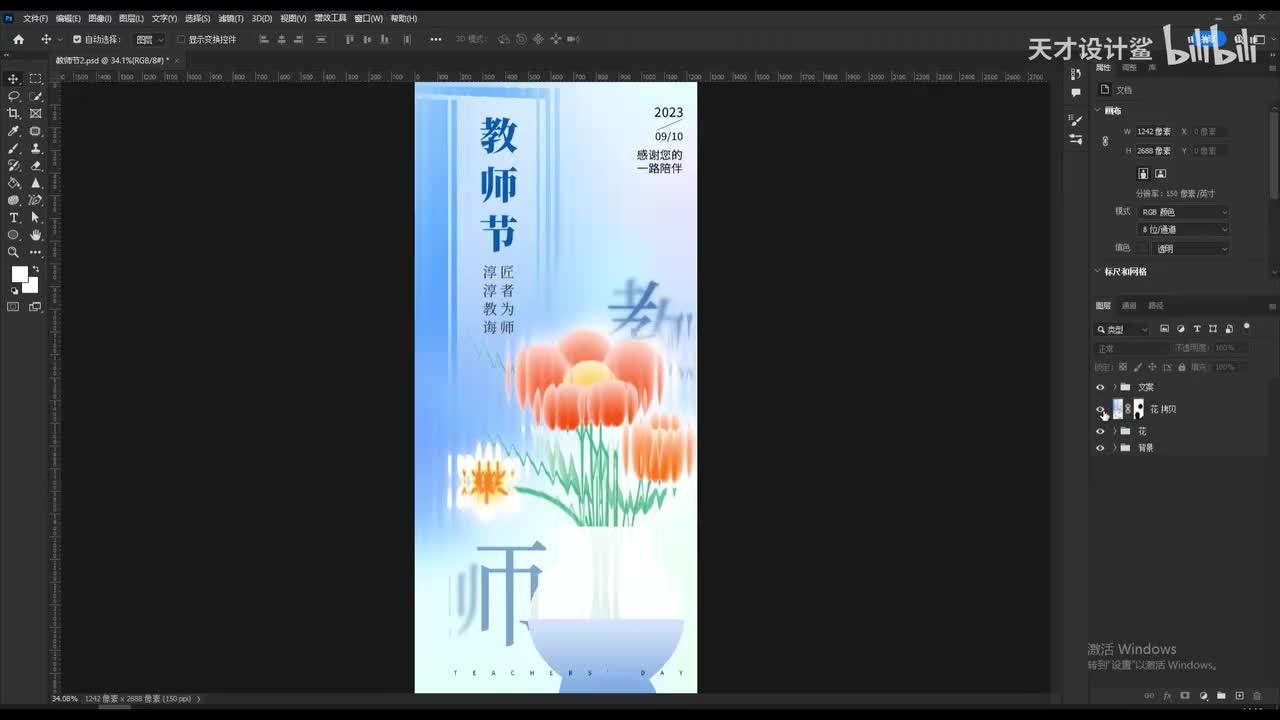Hide the 背景 group layer

click(1100, 448)
